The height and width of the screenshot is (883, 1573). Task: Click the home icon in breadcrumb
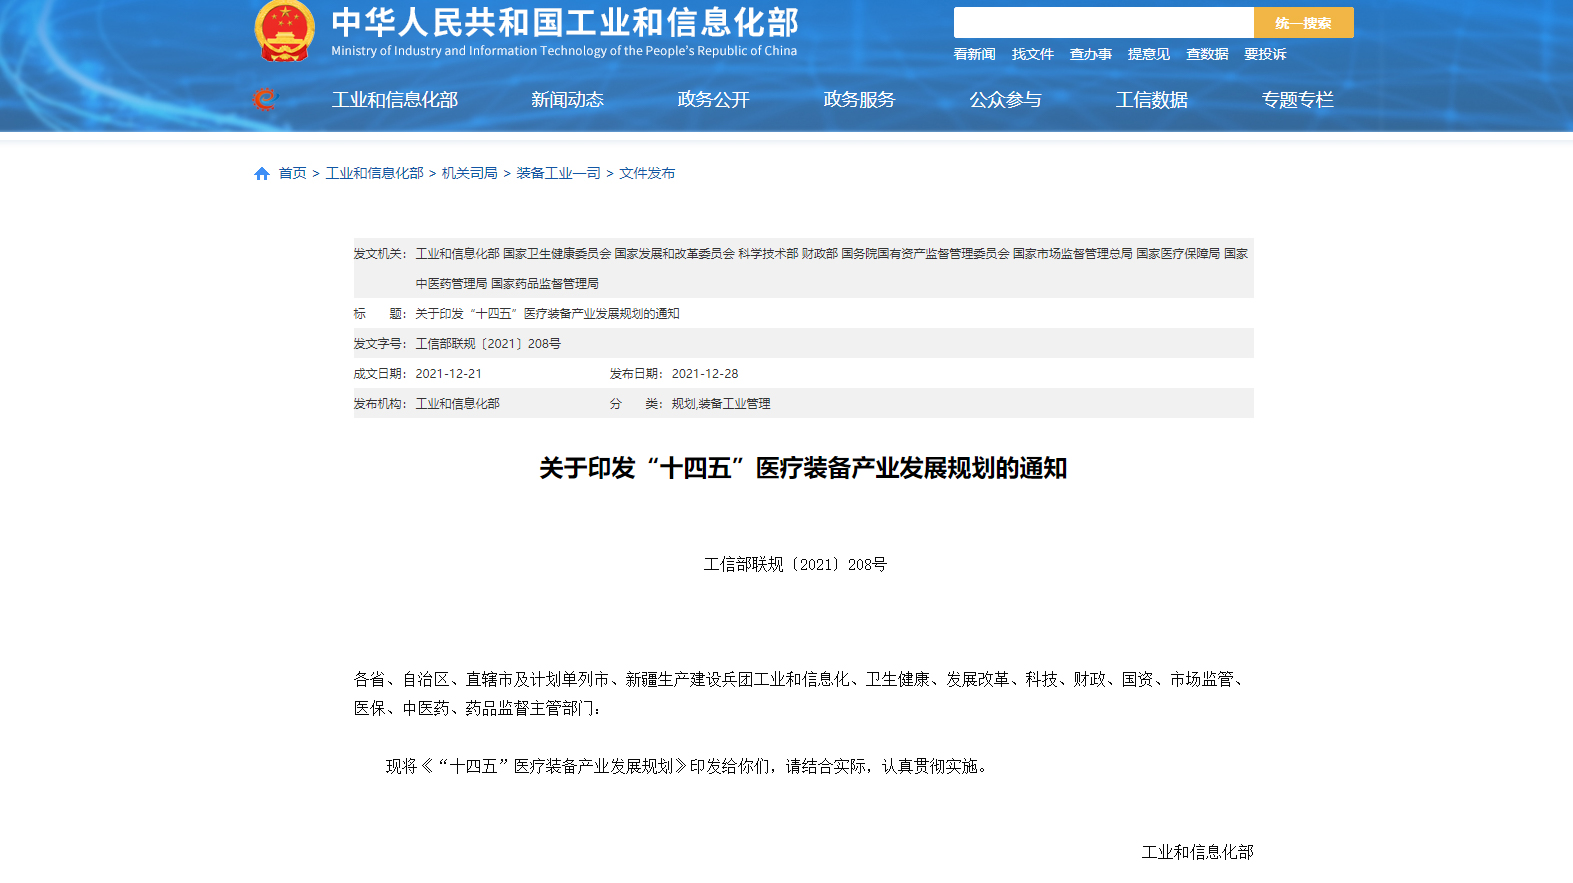coord(262,174)
